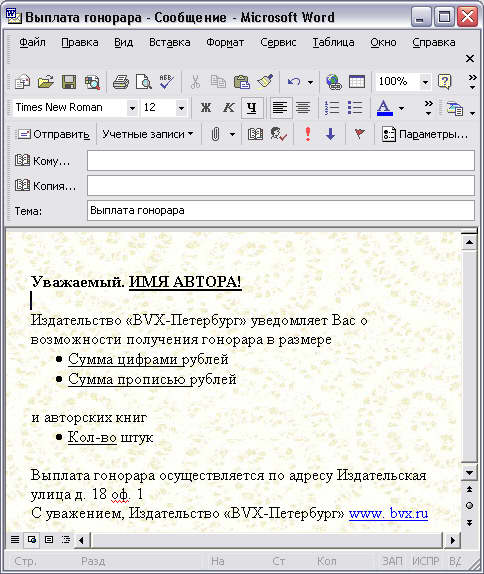Click the Копия... button
484x574 pixels.
(x=45, y=186)
